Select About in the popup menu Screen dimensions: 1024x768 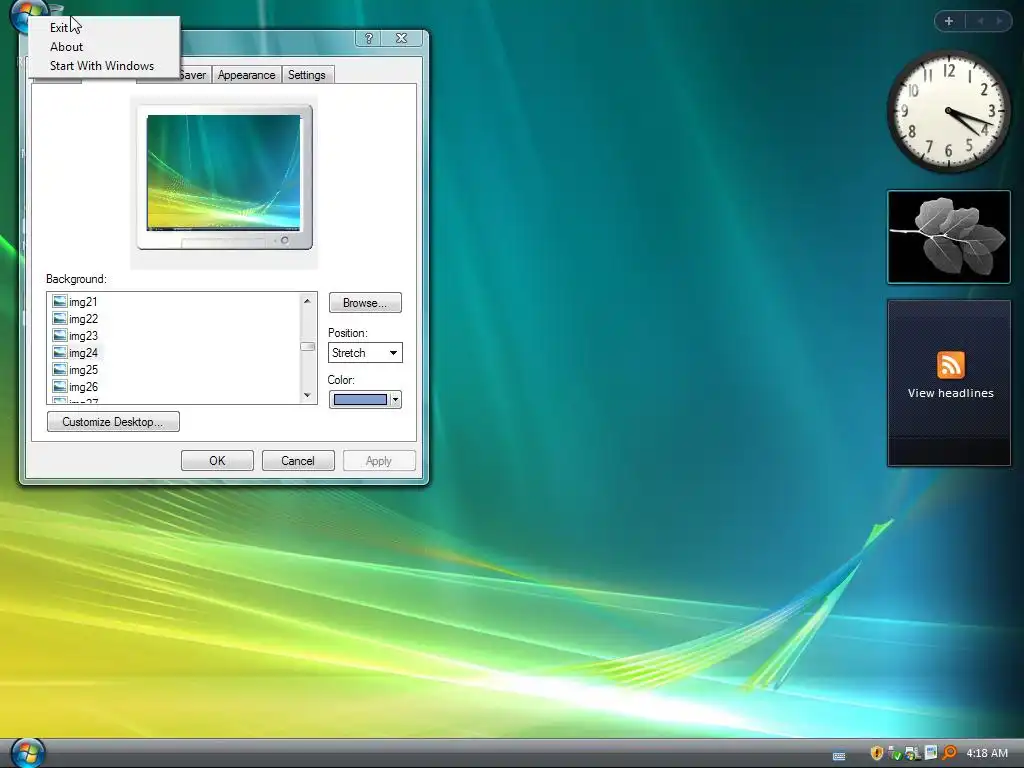[66, 46]
